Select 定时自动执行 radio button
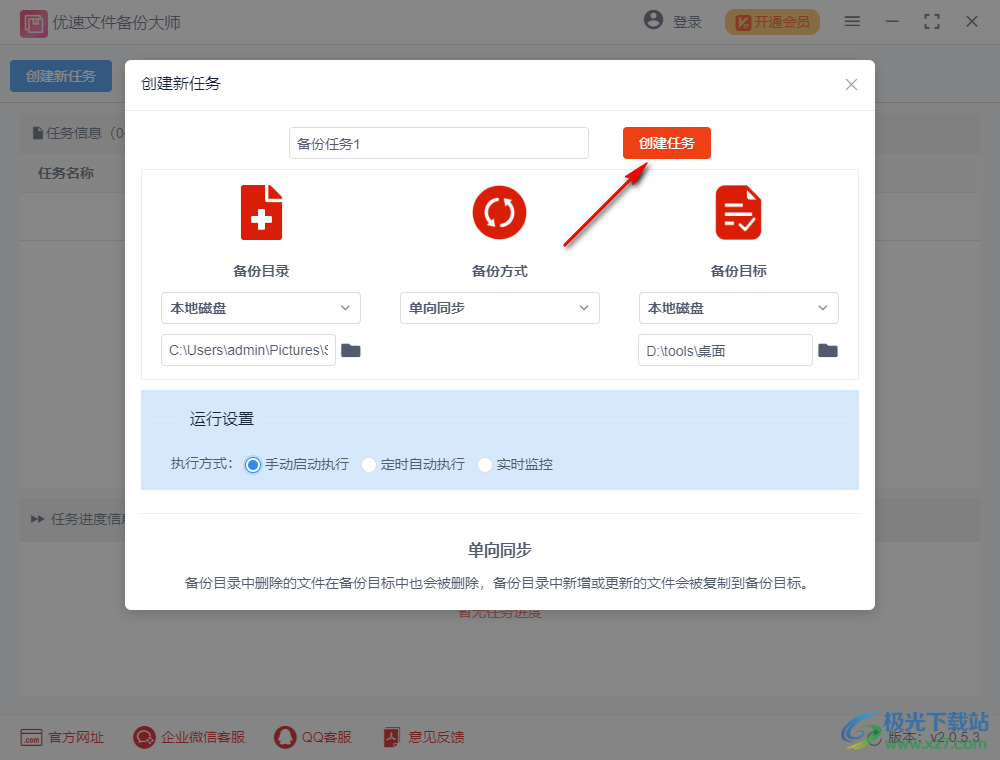The height and width of the screenshot is (760, 1000). coord(369,465)
